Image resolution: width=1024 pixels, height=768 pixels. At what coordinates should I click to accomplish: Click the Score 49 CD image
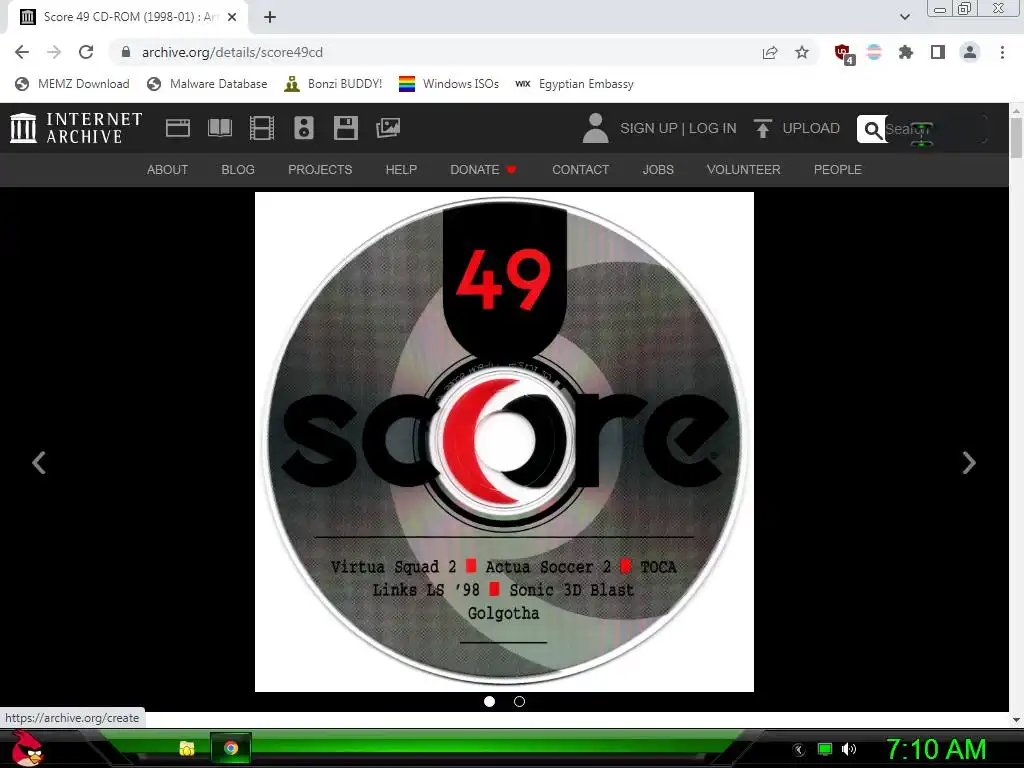click(x=504, y=441)
